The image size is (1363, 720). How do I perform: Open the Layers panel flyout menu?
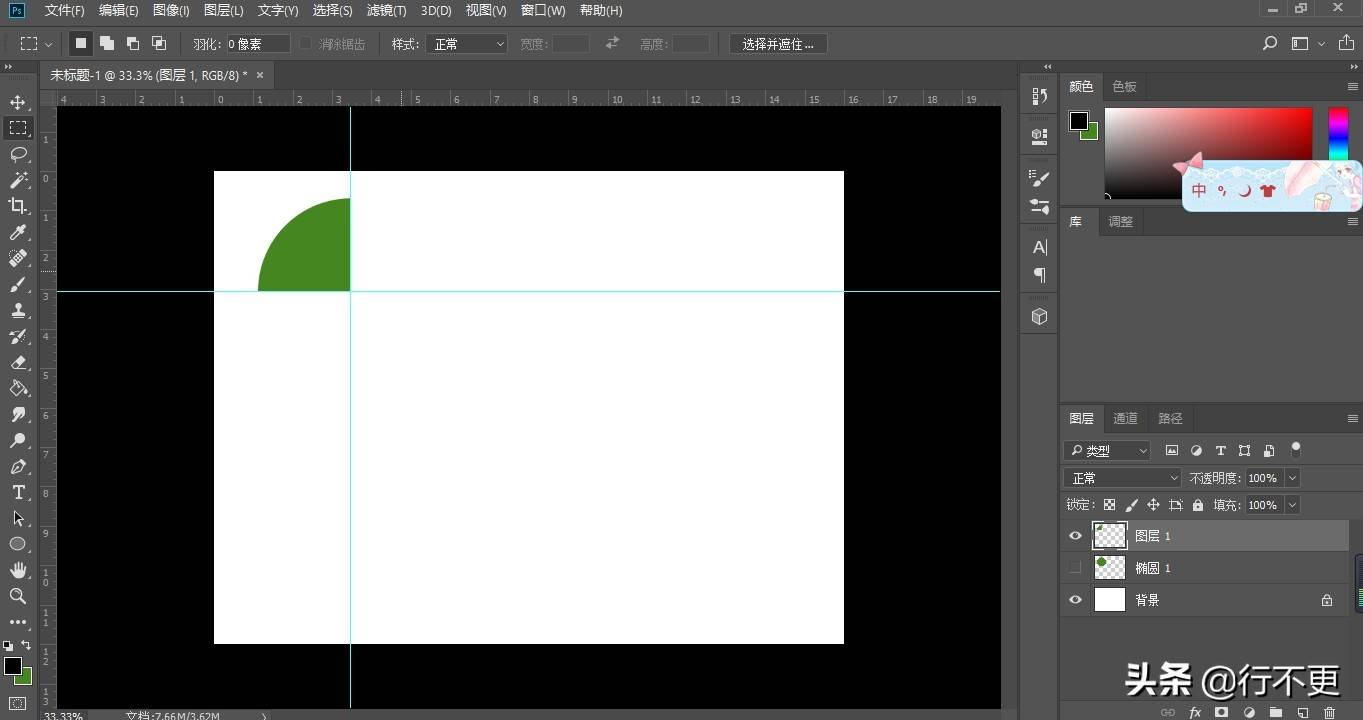pyautogui.click(x=1352, y=419)
